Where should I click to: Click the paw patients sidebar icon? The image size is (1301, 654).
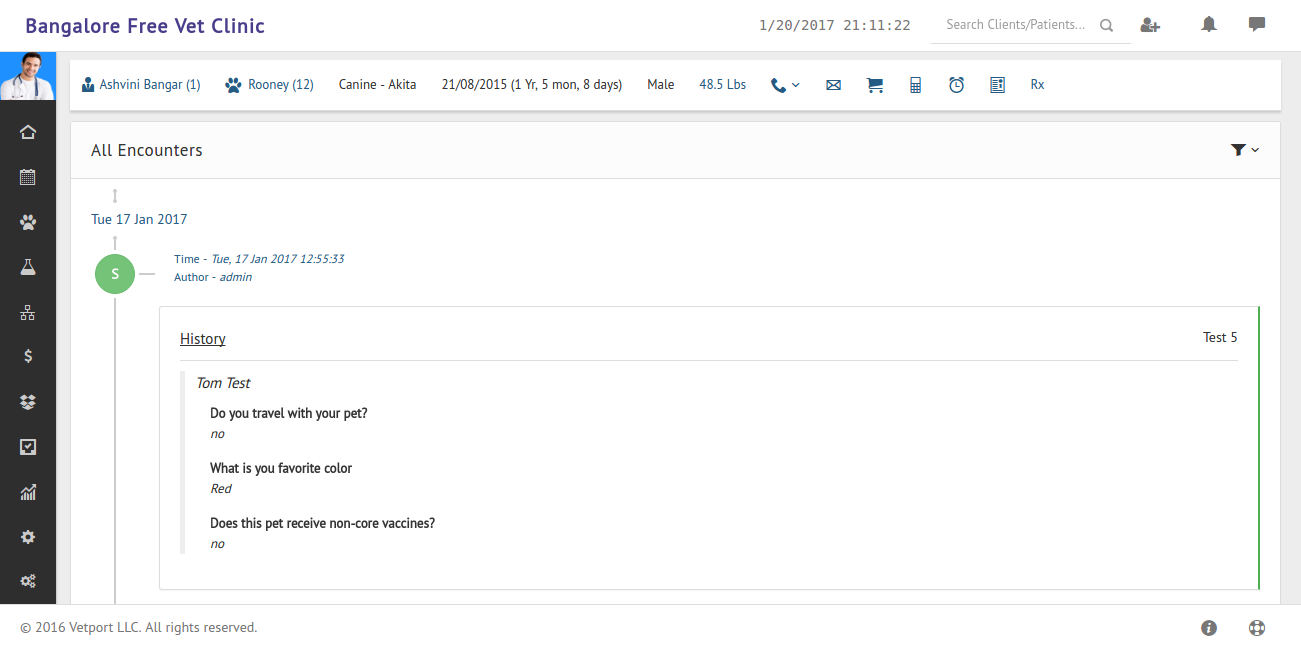[28, 222]
